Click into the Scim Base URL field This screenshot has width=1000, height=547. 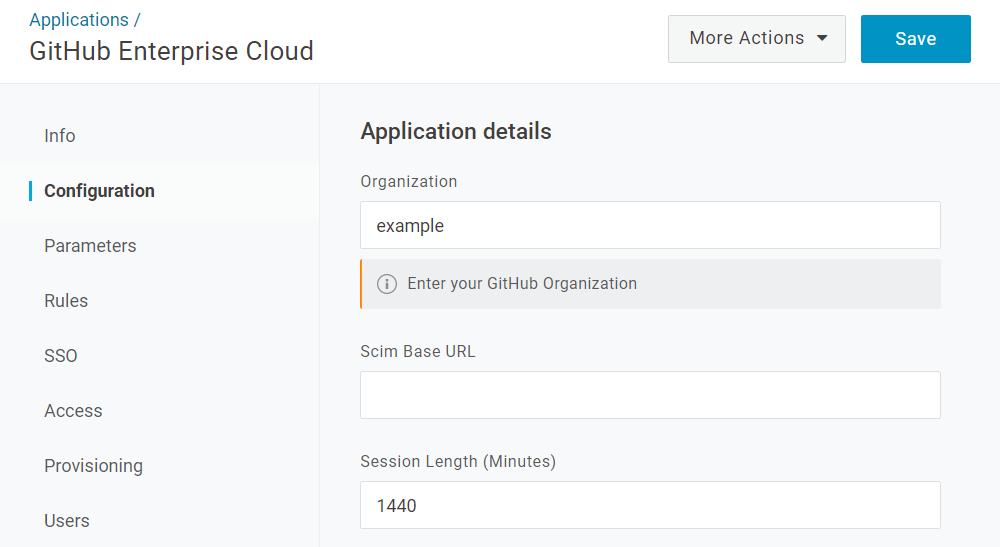[x=650, y=395]
